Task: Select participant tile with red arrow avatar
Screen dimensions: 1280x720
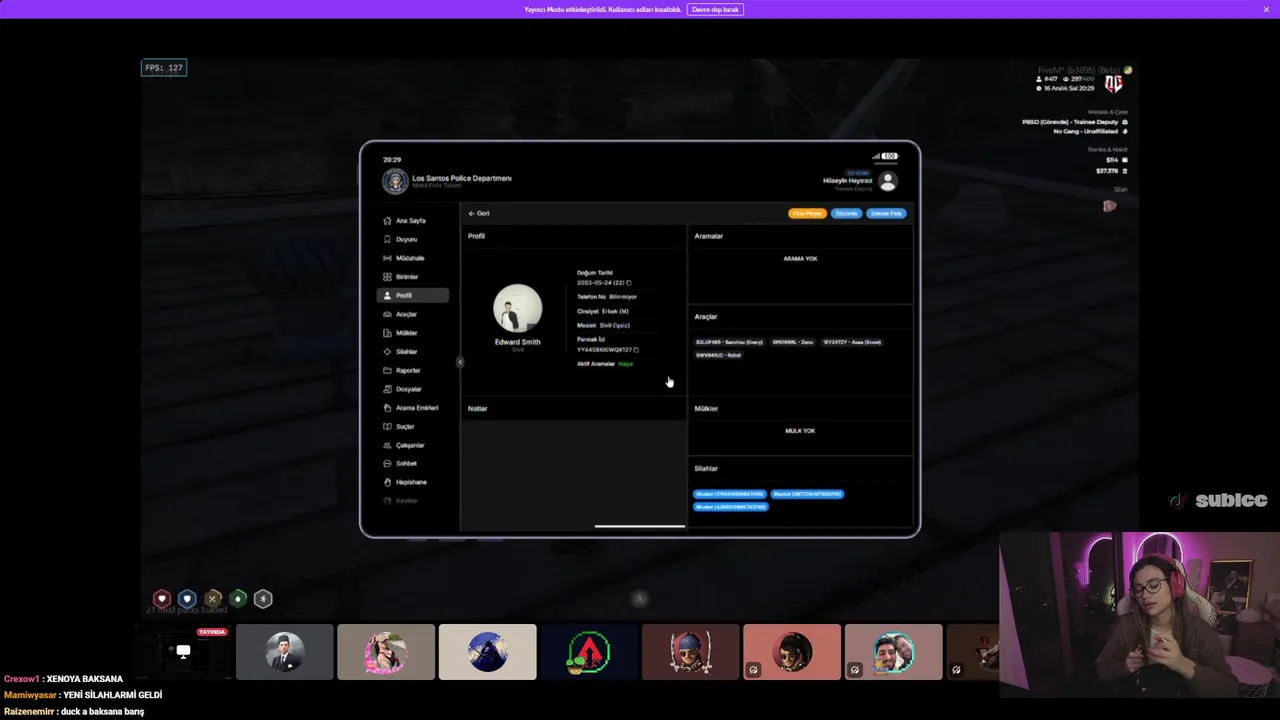Action: 589,652
